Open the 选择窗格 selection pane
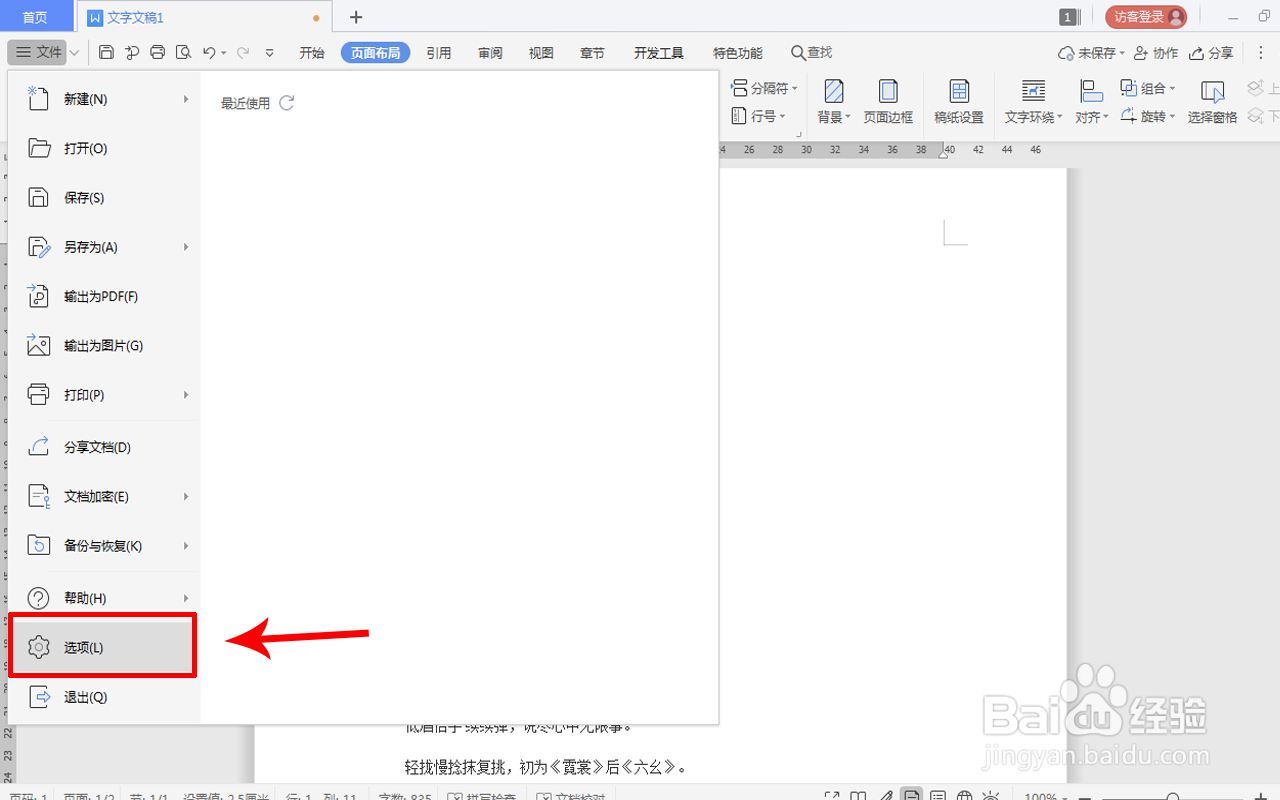Screen dimensions: 1280x800 click(x=1213, y=103)
